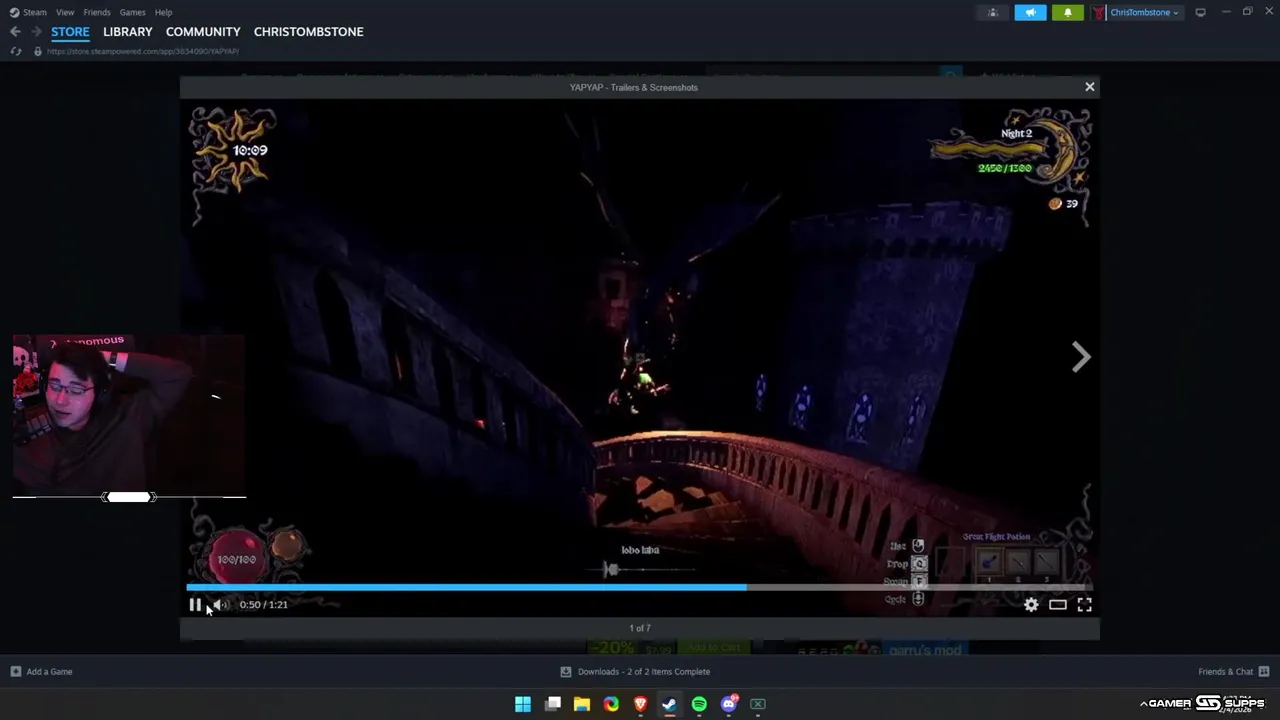Viewport: 1280px width, 720px height.
Task: Open the Games menu
Action: [132, 12]
